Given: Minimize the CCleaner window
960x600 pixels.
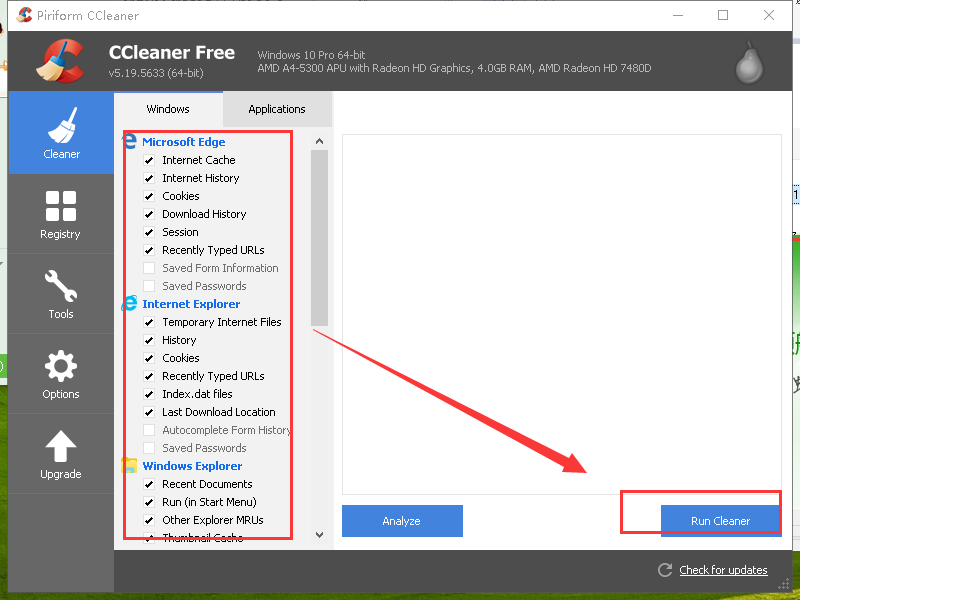Looking at the screenshot, I should 678,15.
